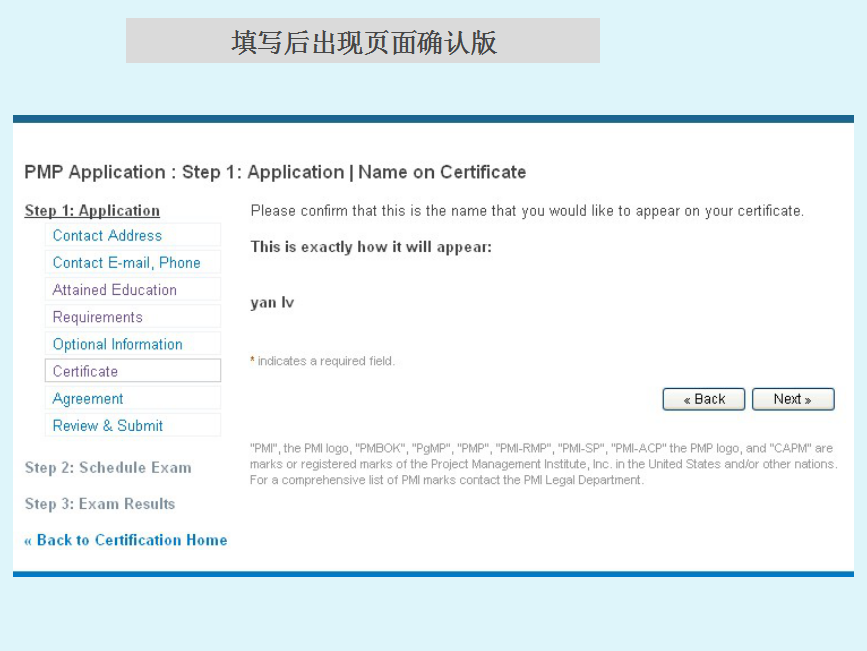Go to Contact E-mail, Phone section
This screenshot has height=651, width=867.
[126, 263]
